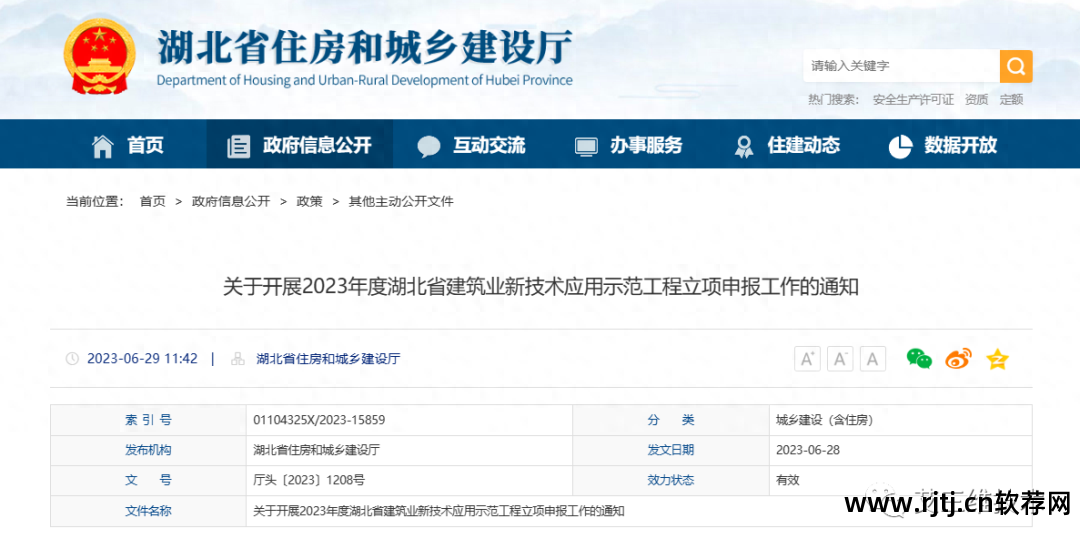Click hot search link 资质
The width and height of the screenshot is (1080, 549).
pyautogui.click(x=977, y=100)
